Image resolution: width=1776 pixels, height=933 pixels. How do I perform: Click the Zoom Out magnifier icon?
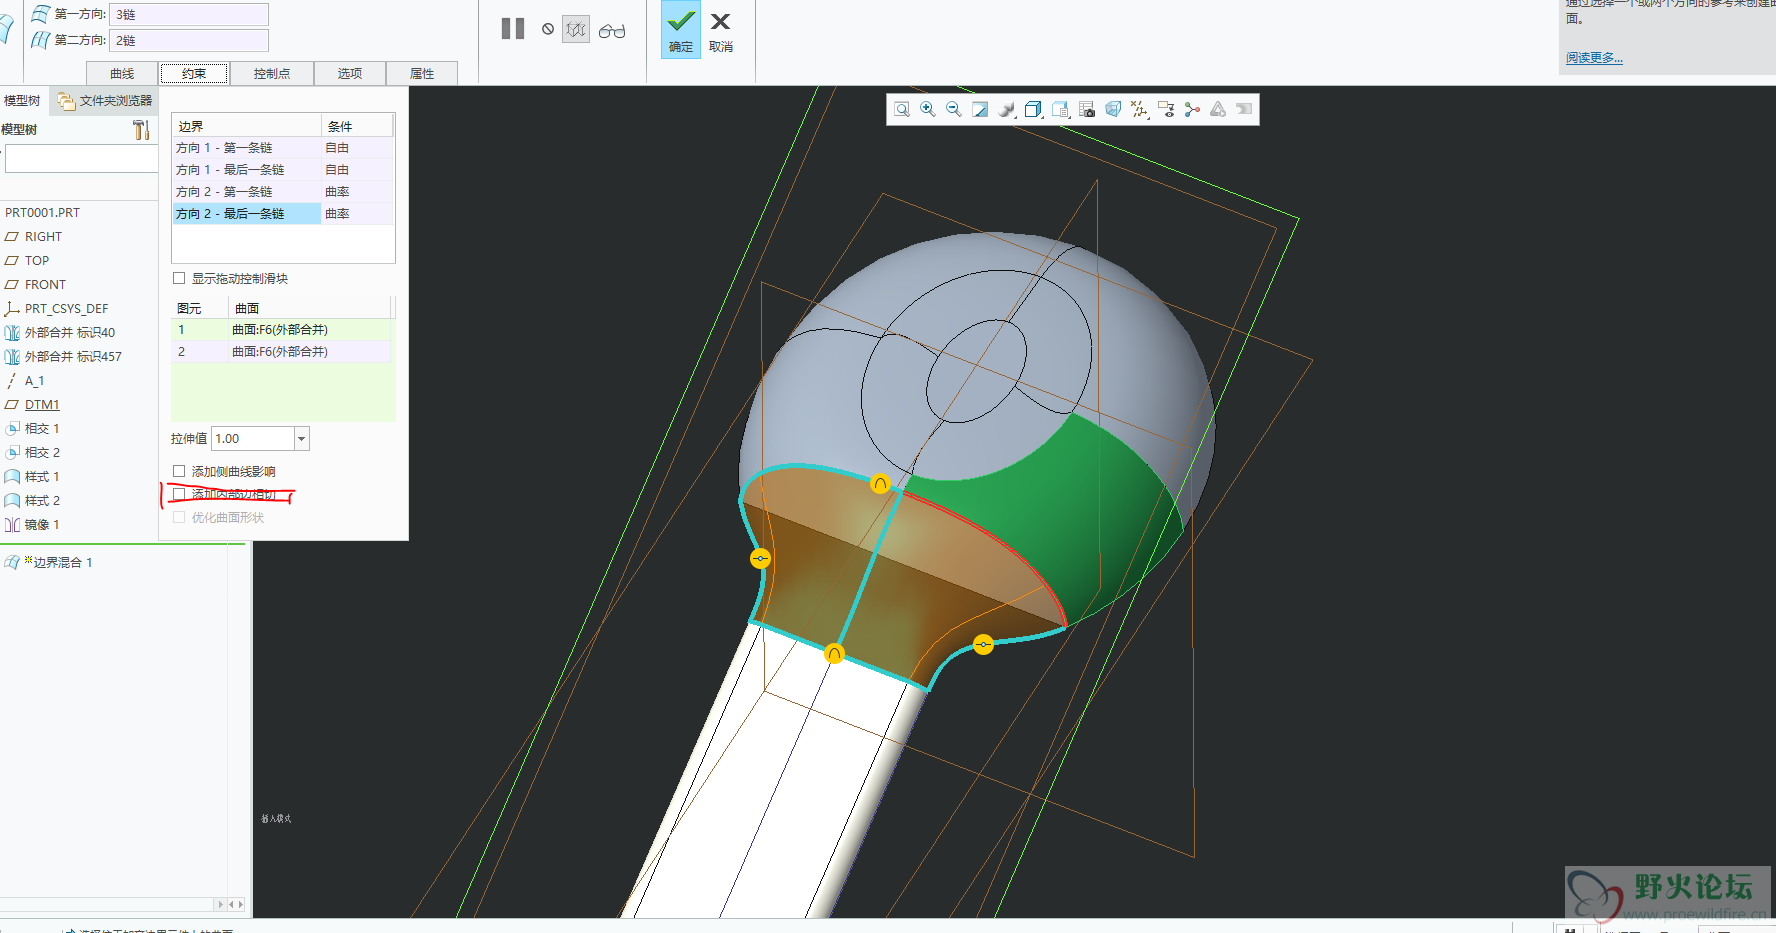(954, 109)
